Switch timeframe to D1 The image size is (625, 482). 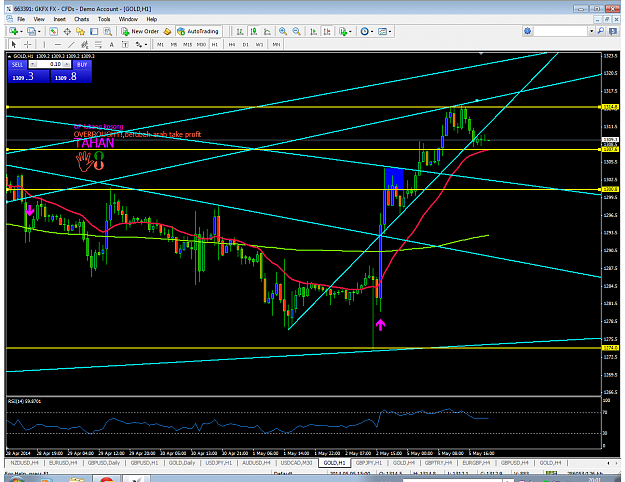[x=246, y=44]
